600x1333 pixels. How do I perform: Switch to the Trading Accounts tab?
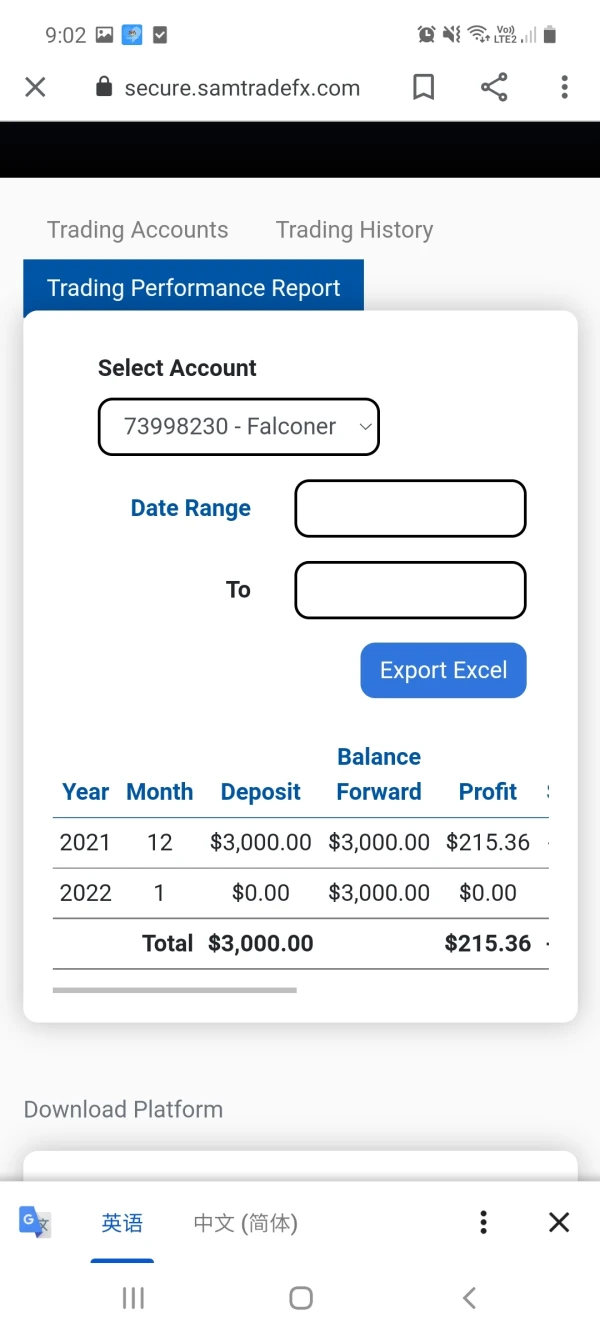(138, 230)
